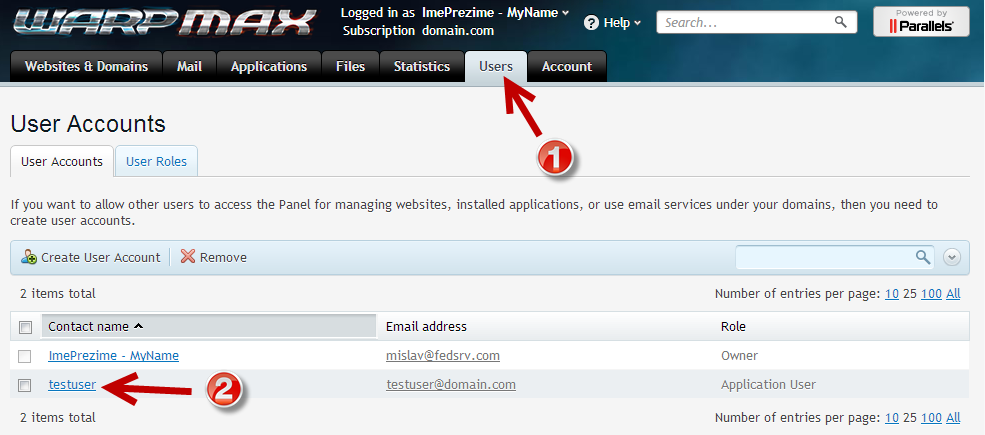Click the Help question mark icon
The height and width of the screenshot is (435, 985).
tap(591, 22)
